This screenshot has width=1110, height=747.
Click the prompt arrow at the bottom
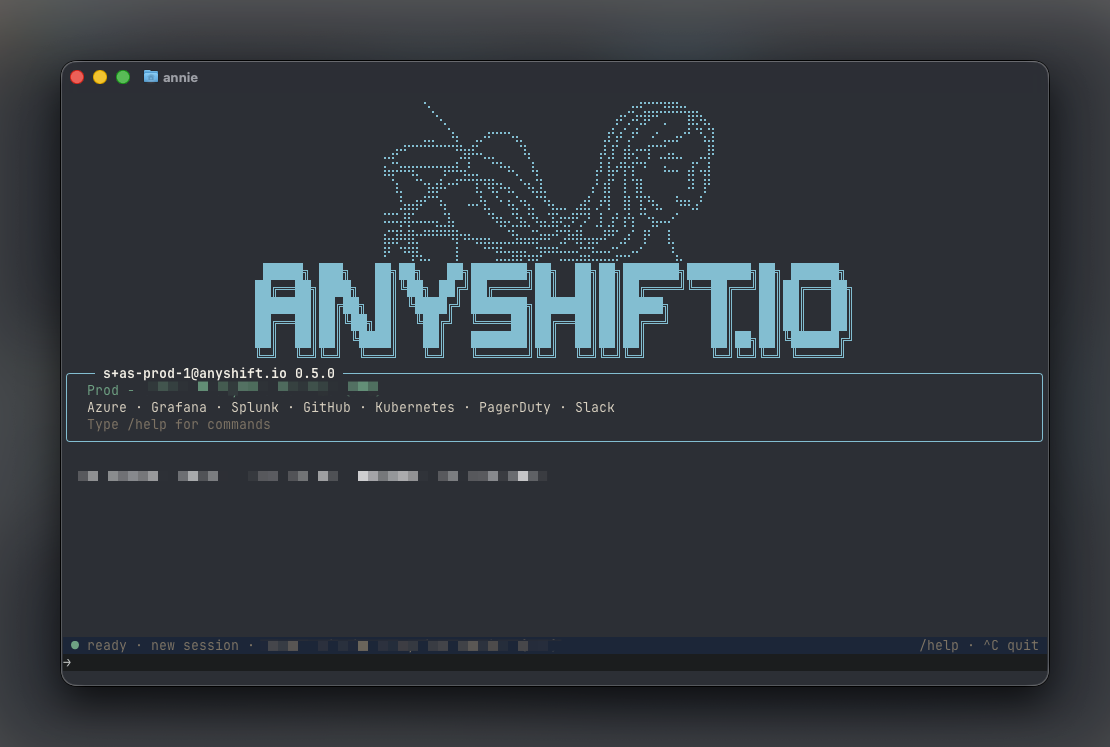click(67, 662)
